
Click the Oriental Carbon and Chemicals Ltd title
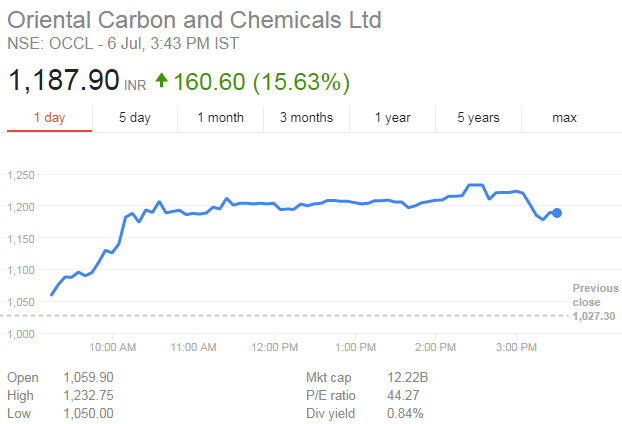(194, 20)
